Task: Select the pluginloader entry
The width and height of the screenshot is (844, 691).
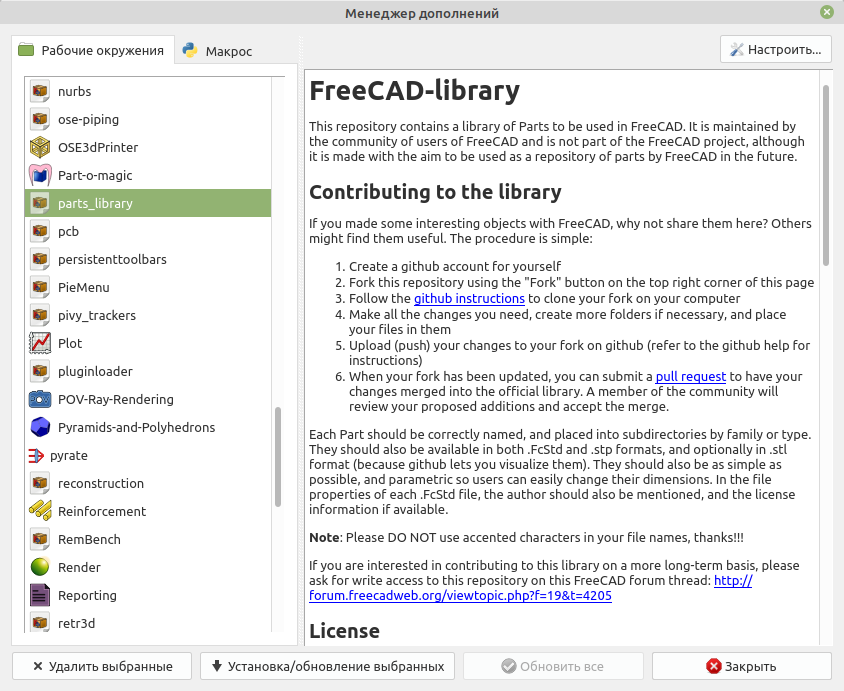Action: point(148,371)
